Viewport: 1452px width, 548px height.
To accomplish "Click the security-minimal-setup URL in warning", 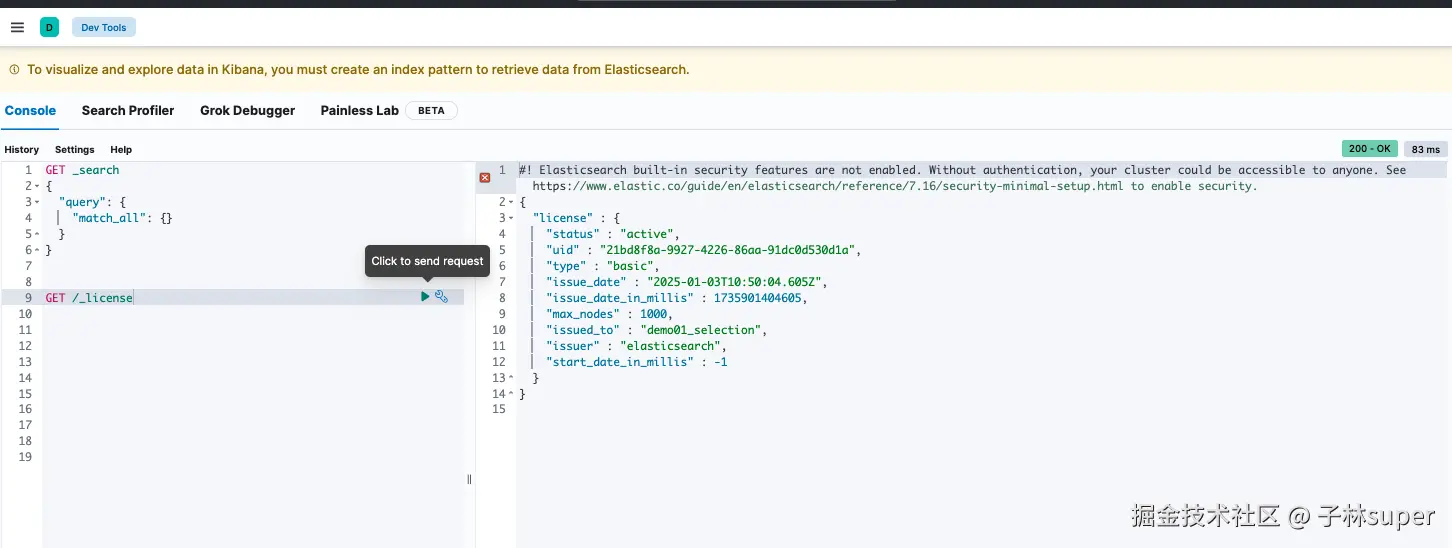I will 828,186.
